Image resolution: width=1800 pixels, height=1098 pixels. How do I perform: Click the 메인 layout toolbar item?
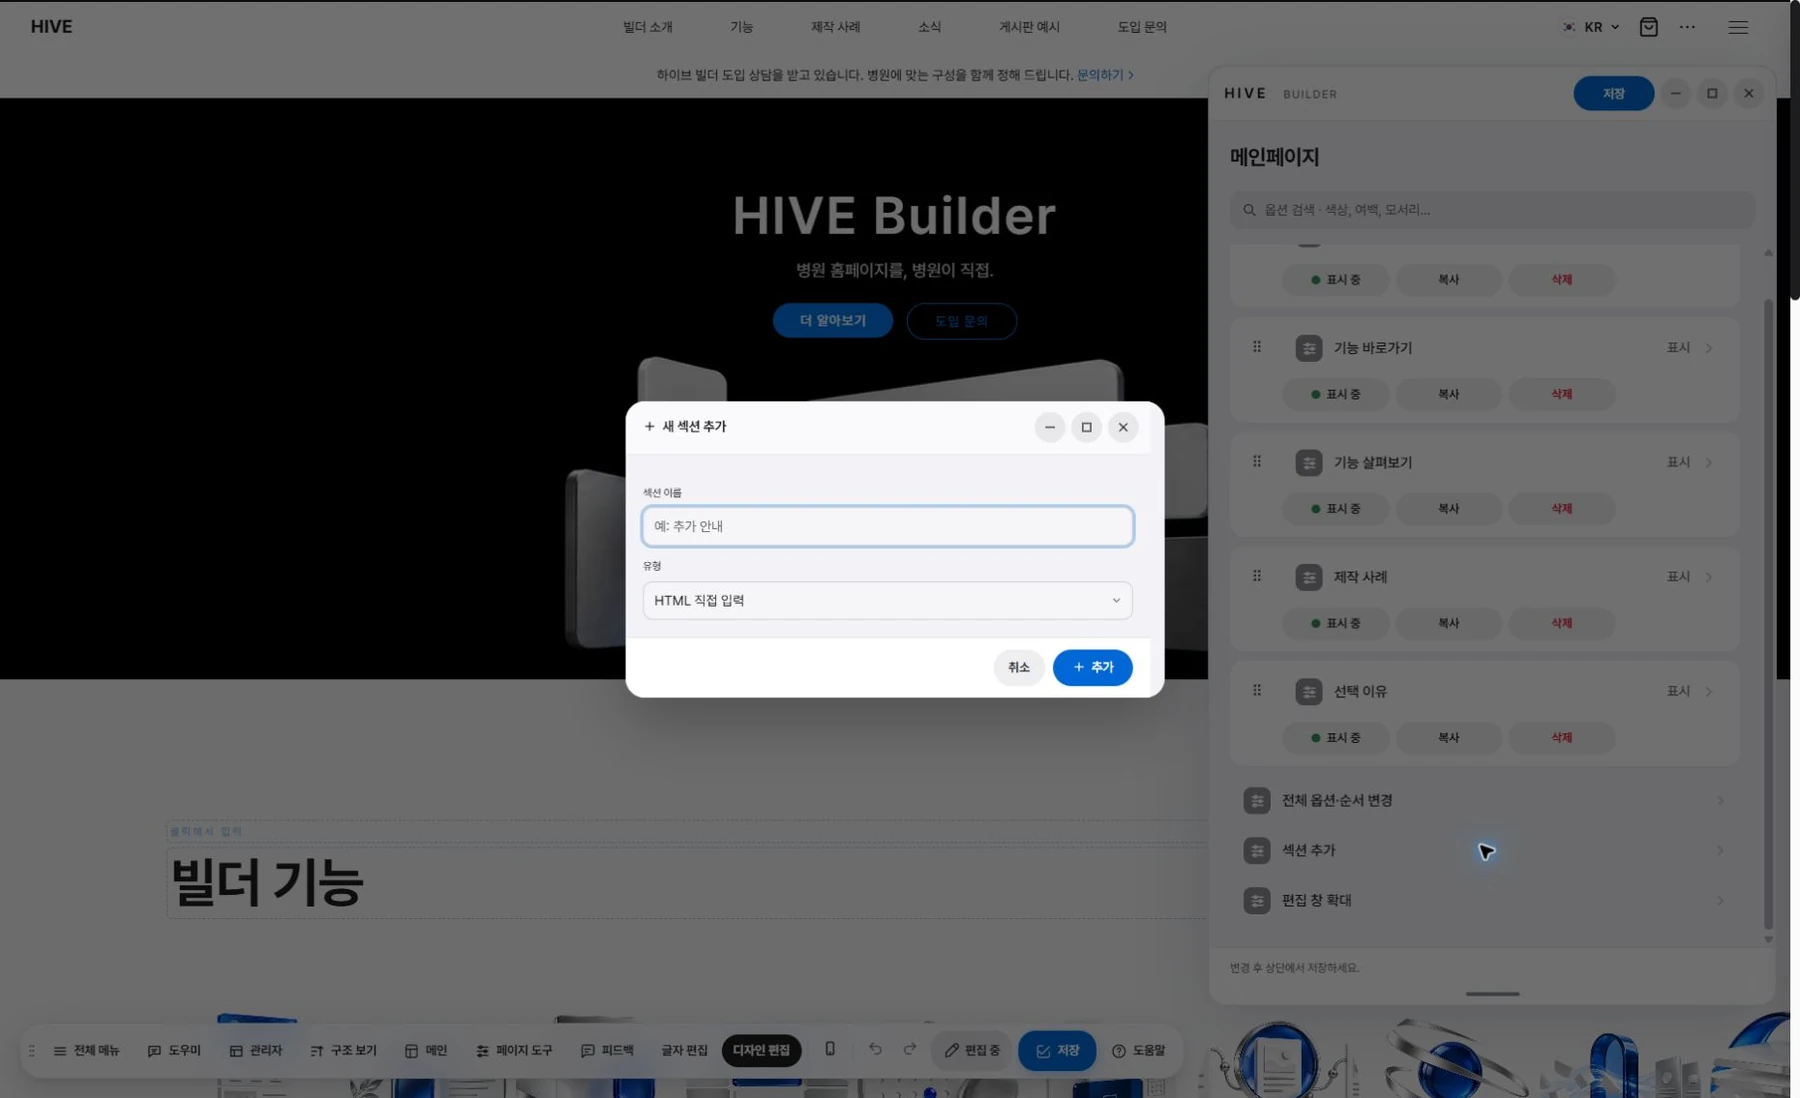coord(426,1051)
